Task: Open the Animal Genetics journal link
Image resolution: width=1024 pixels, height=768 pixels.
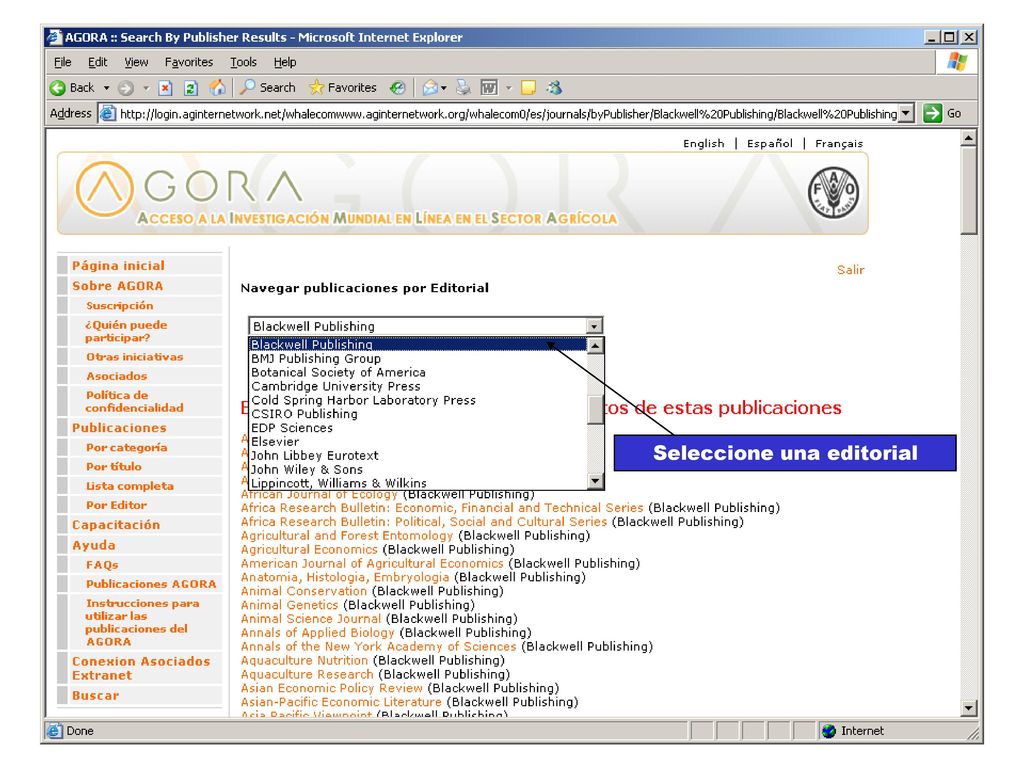Action: [289, 605]
